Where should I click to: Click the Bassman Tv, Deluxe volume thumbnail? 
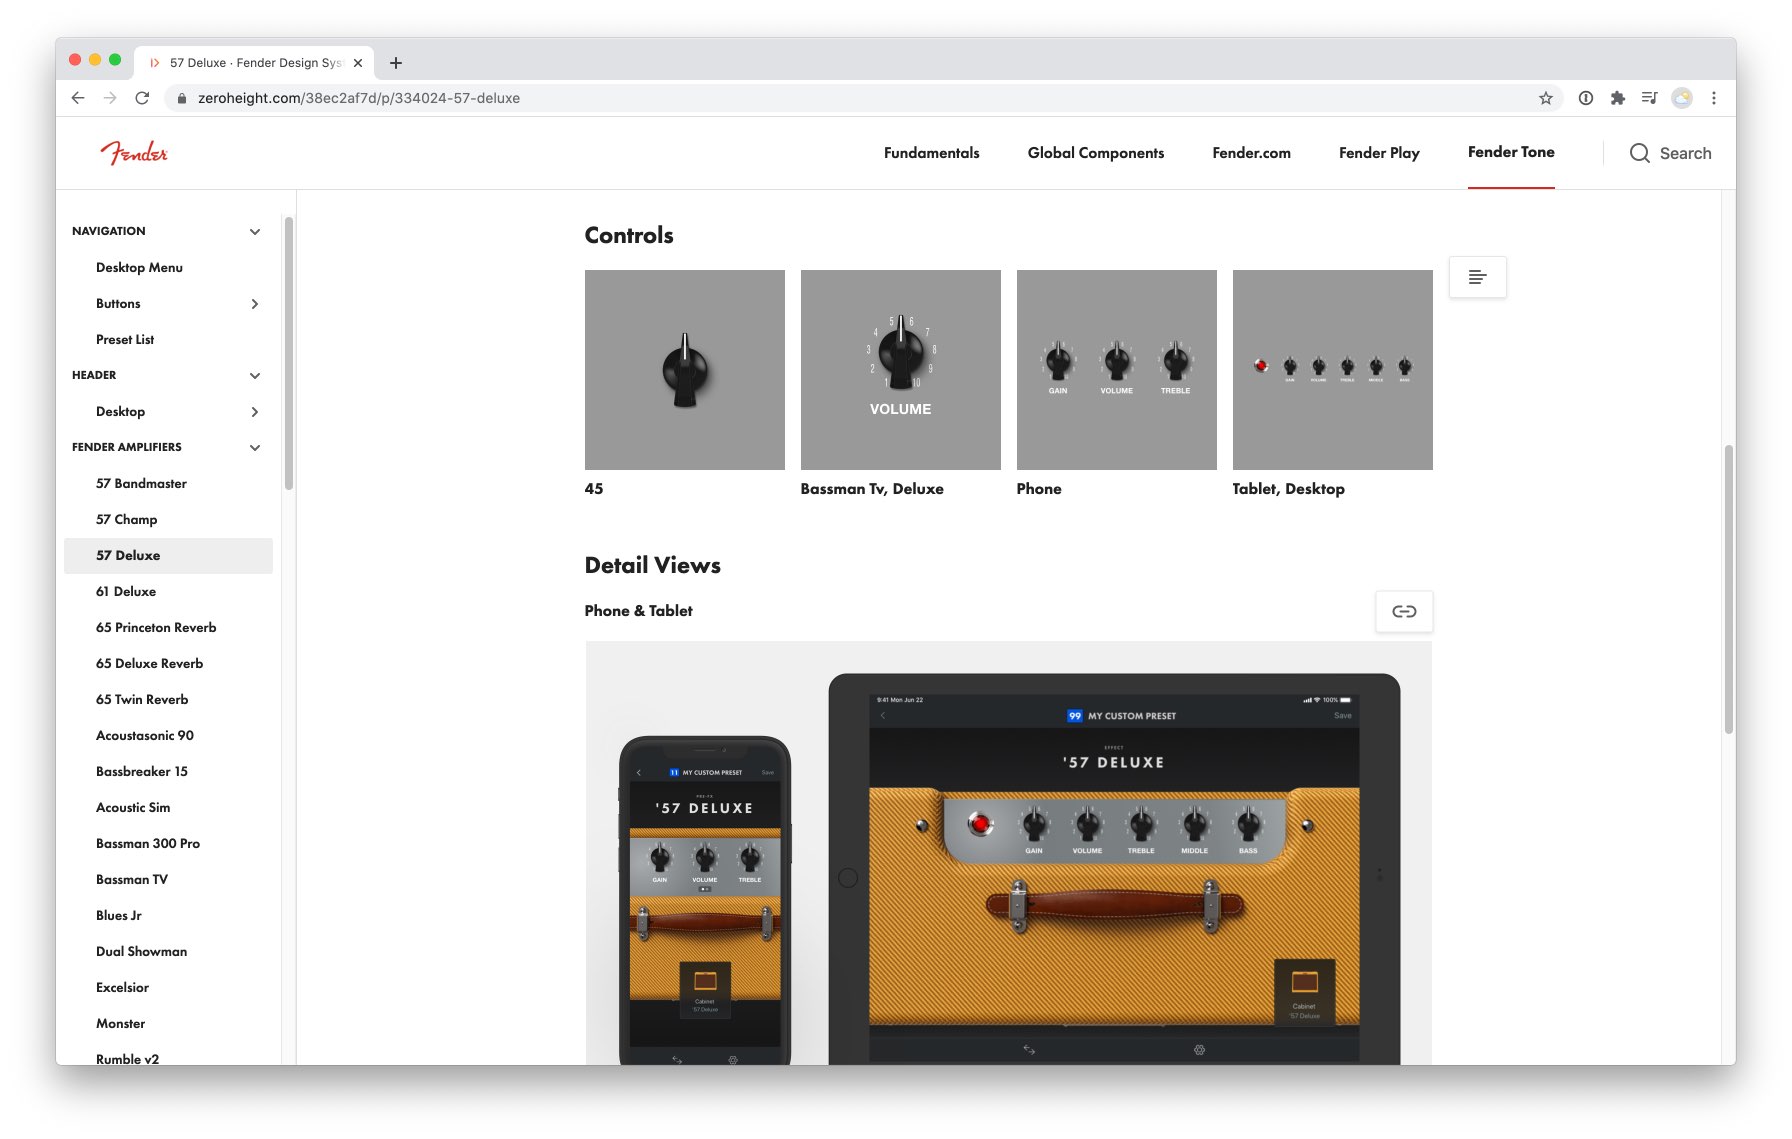pos(901,370)
